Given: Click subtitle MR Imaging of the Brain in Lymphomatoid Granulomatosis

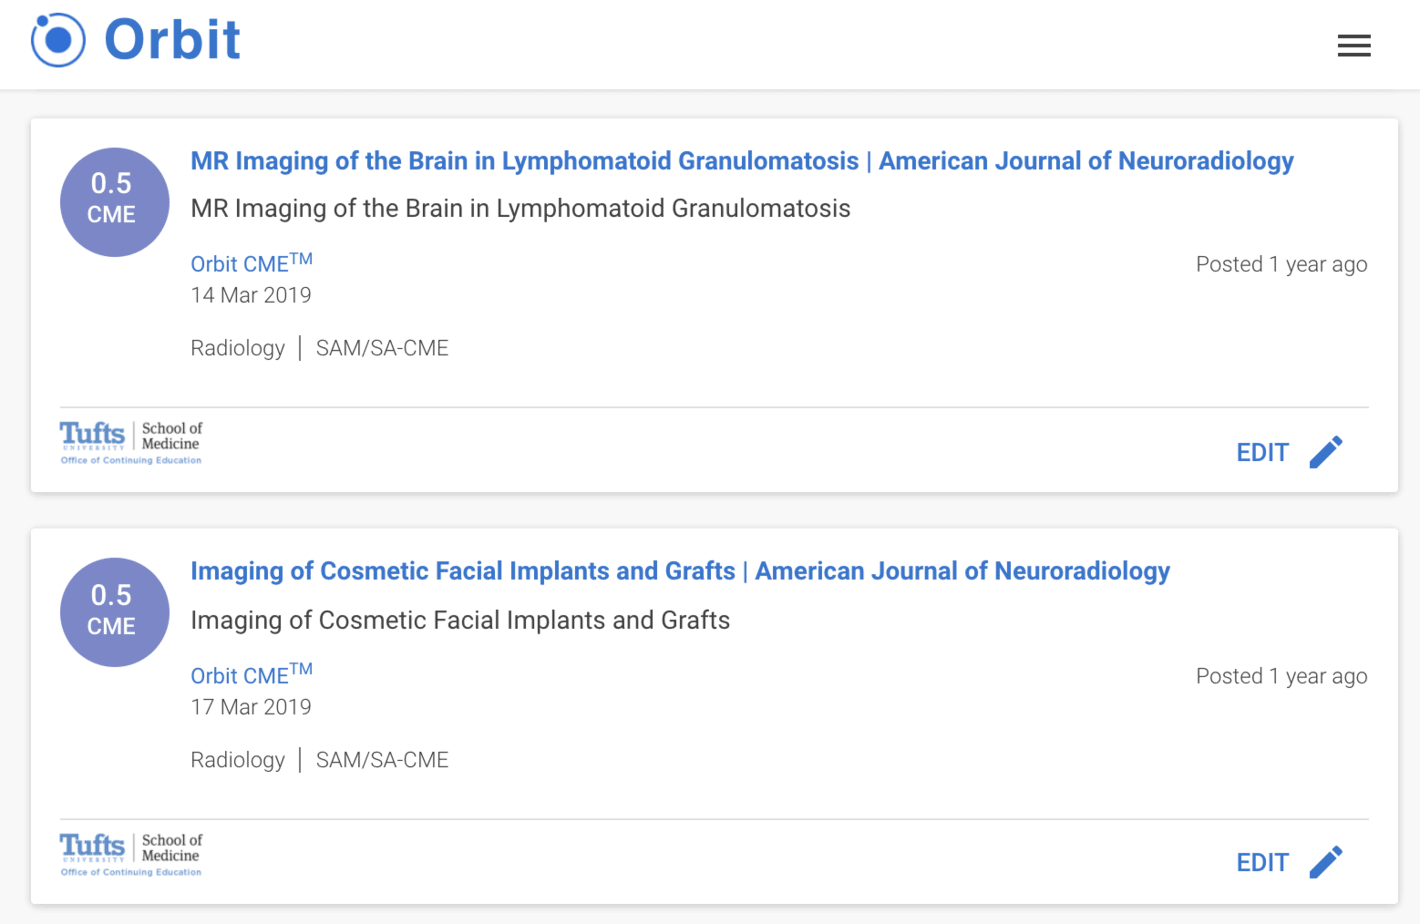Looking at the screenshot, I should [520, 208].
